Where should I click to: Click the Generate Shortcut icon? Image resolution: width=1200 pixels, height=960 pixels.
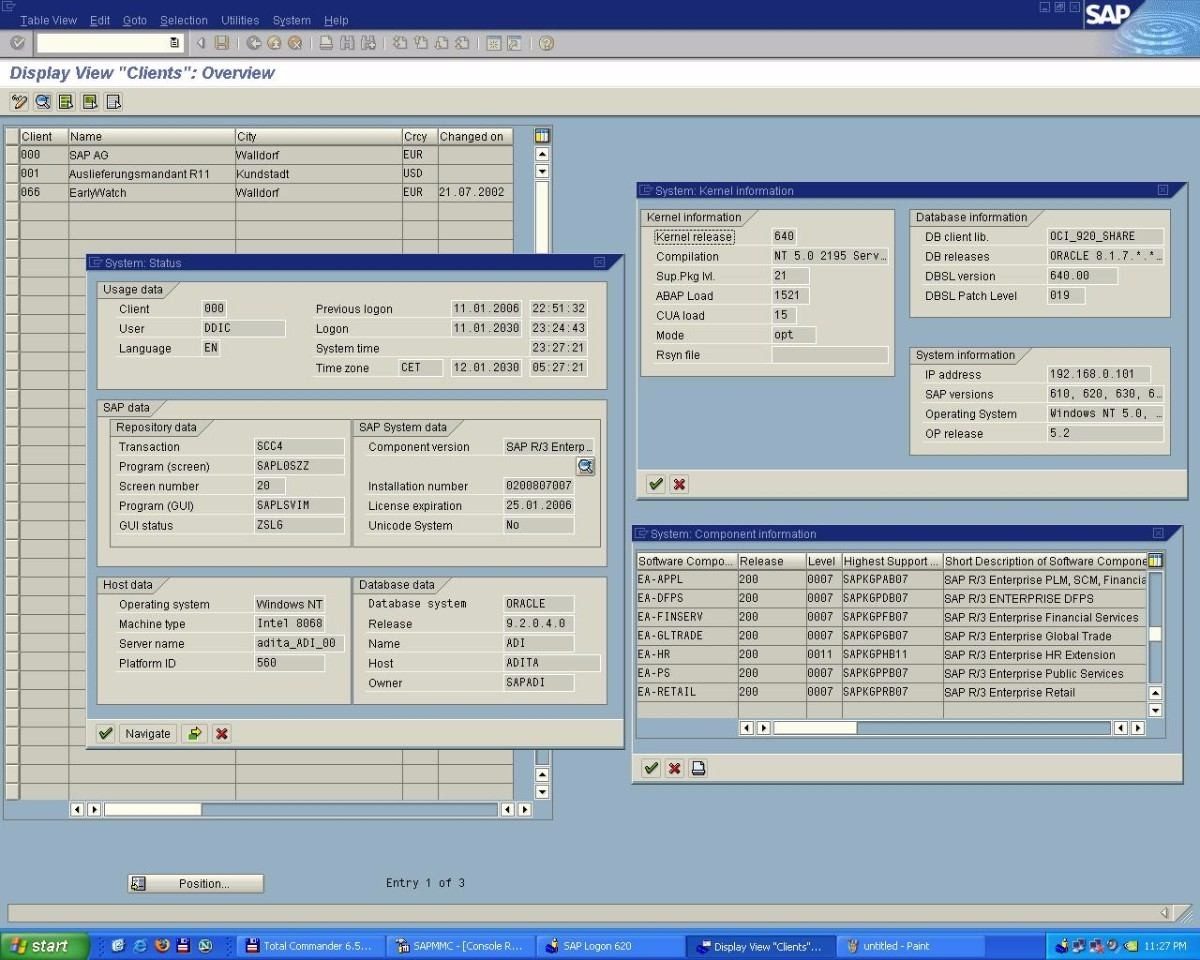(x=514, y=43)
